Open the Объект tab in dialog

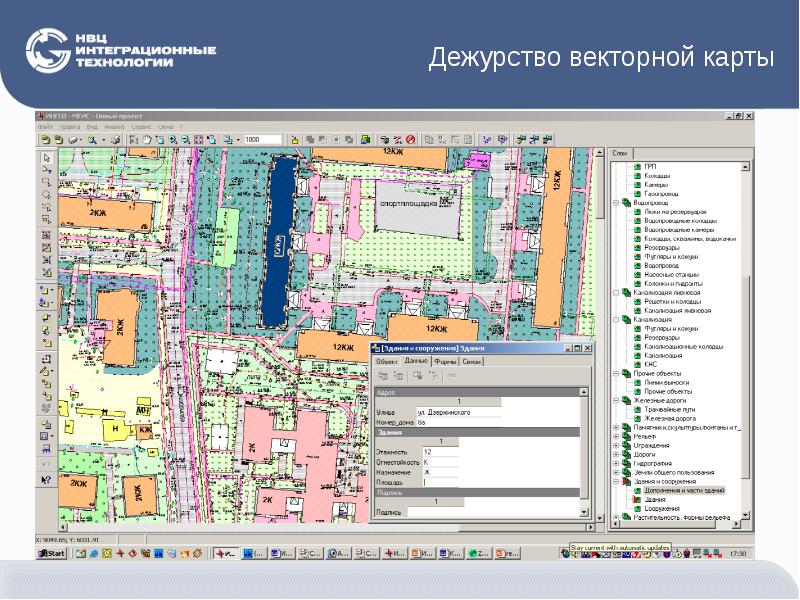pyautogui.click(x=387, y=360)
